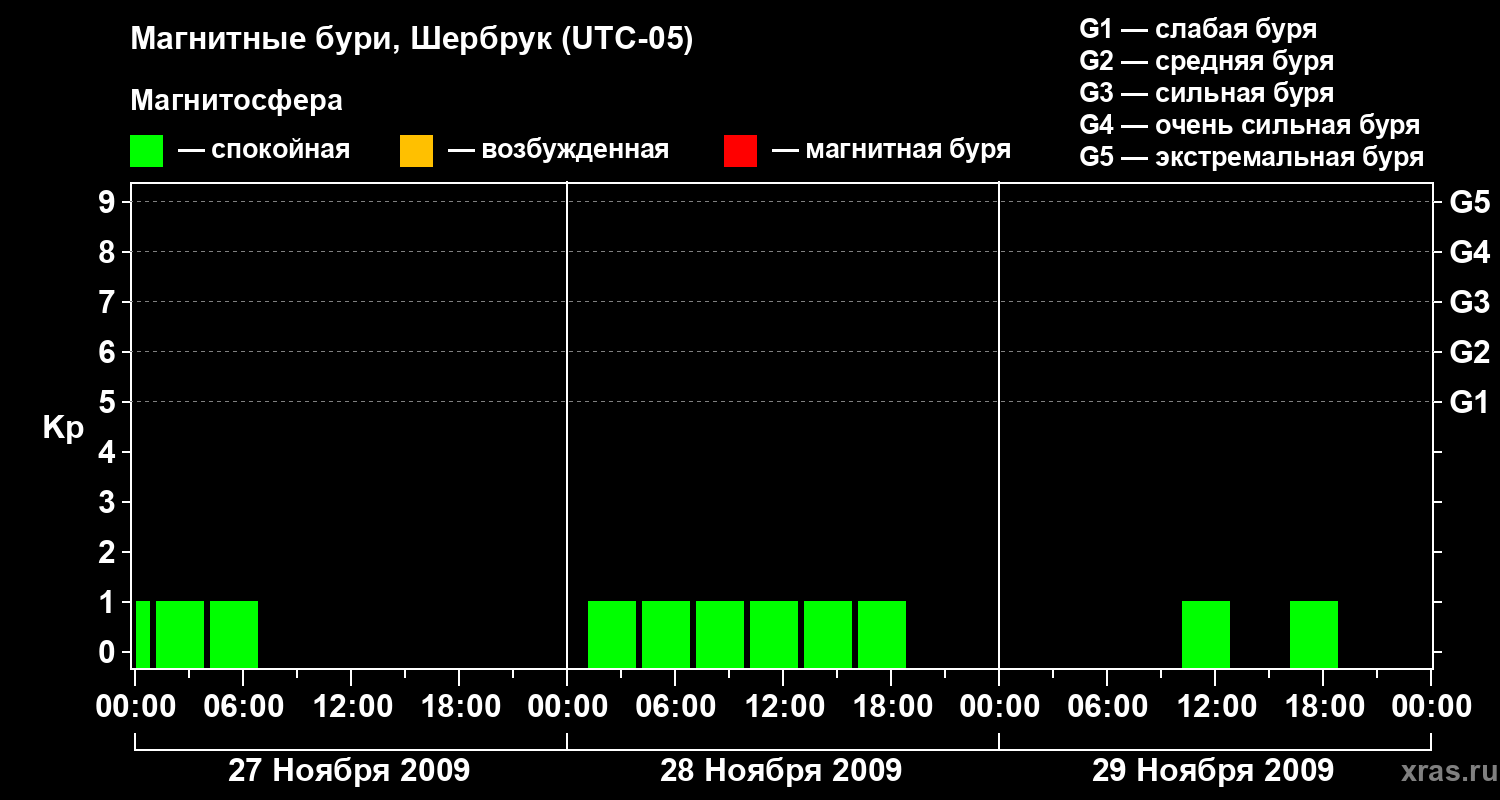Click the orange 'возбужденная' legend swatch
The height and width of the screenshot is (800, 1500).
click(416, 151)
